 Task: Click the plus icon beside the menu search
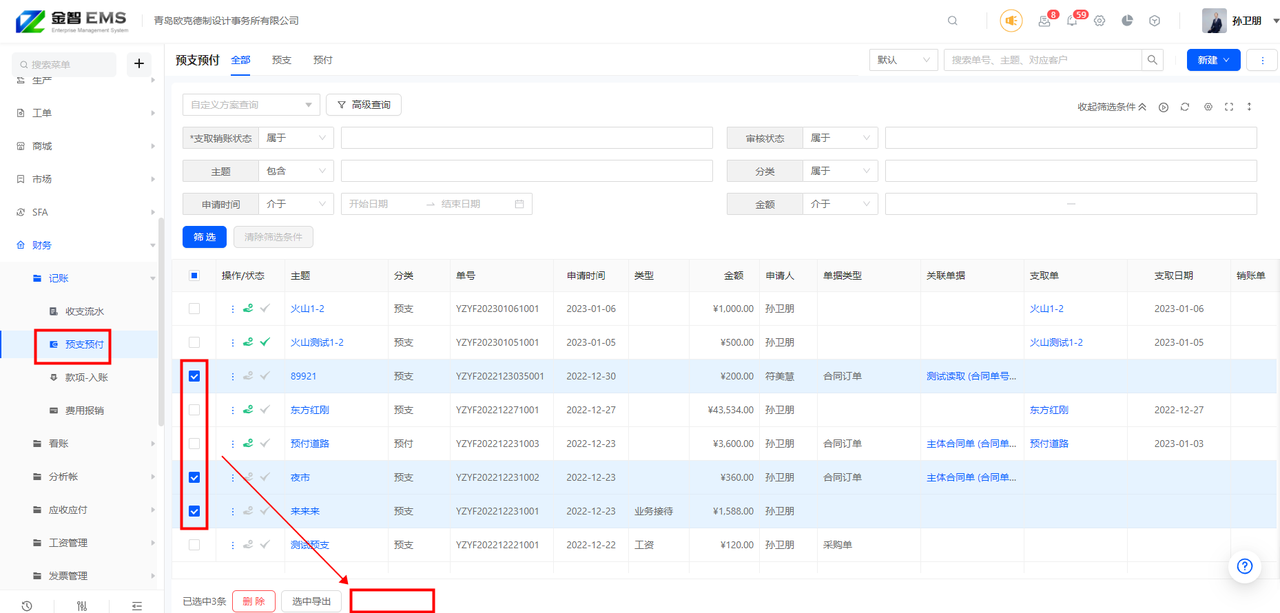[x=139, y=64]
